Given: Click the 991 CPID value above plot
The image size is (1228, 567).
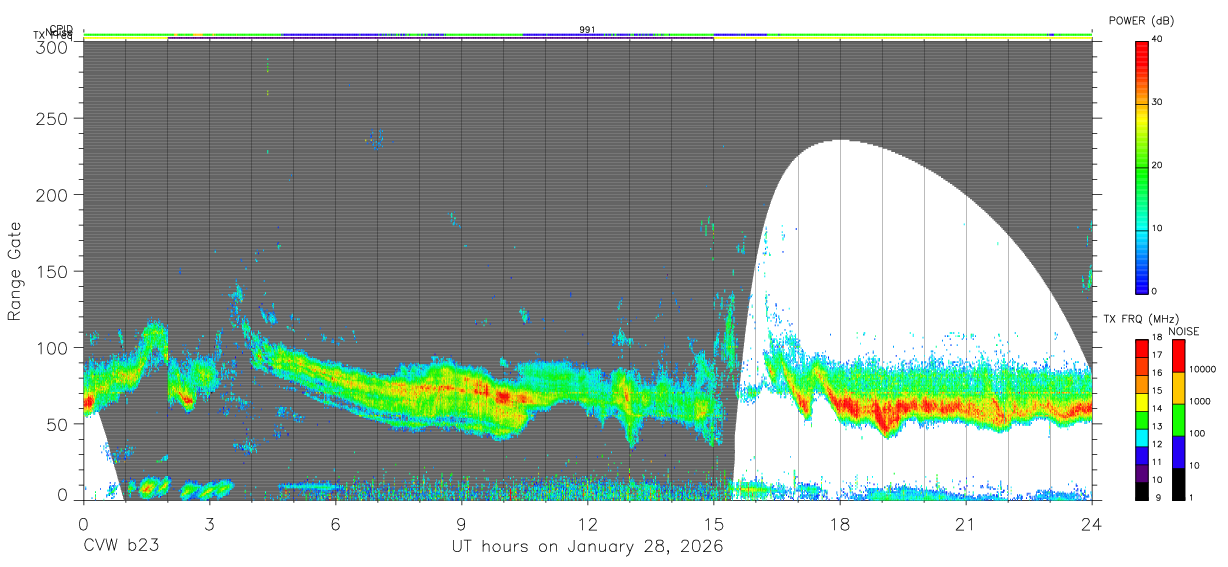Looking at the screenshot, I should [x=588, y=30].
